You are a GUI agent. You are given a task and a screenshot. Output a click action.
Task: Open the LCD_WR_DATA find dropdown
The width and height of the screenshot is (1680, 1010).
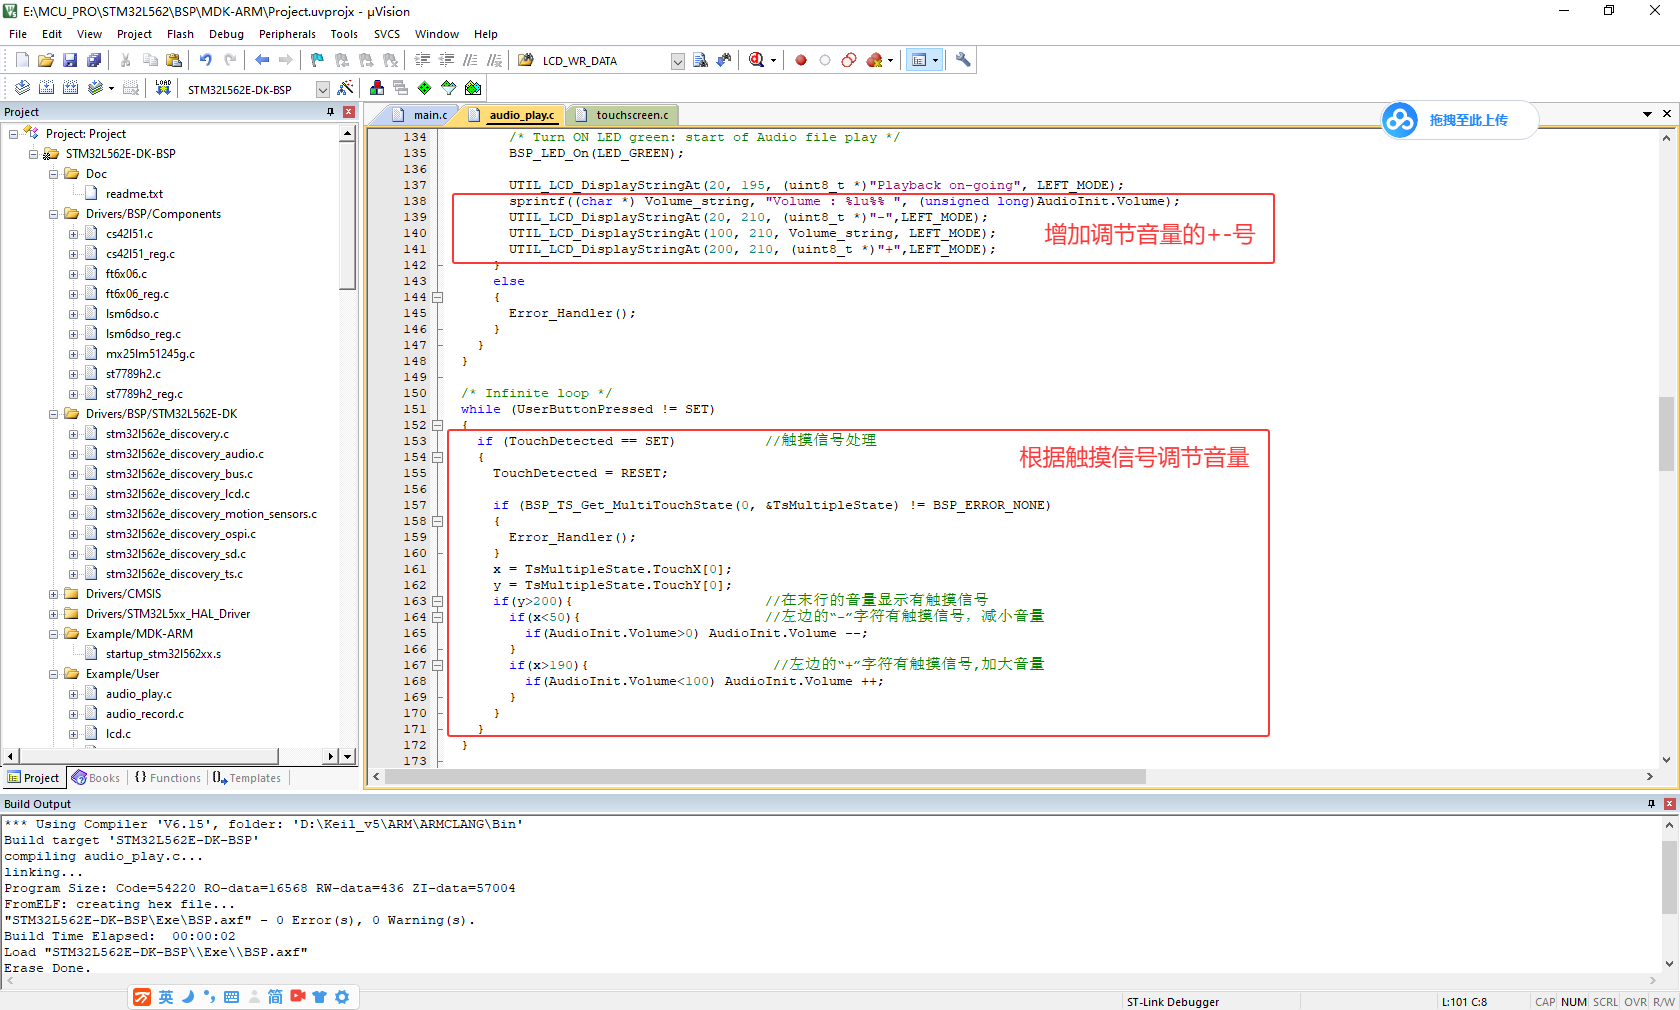coord(677,61)
